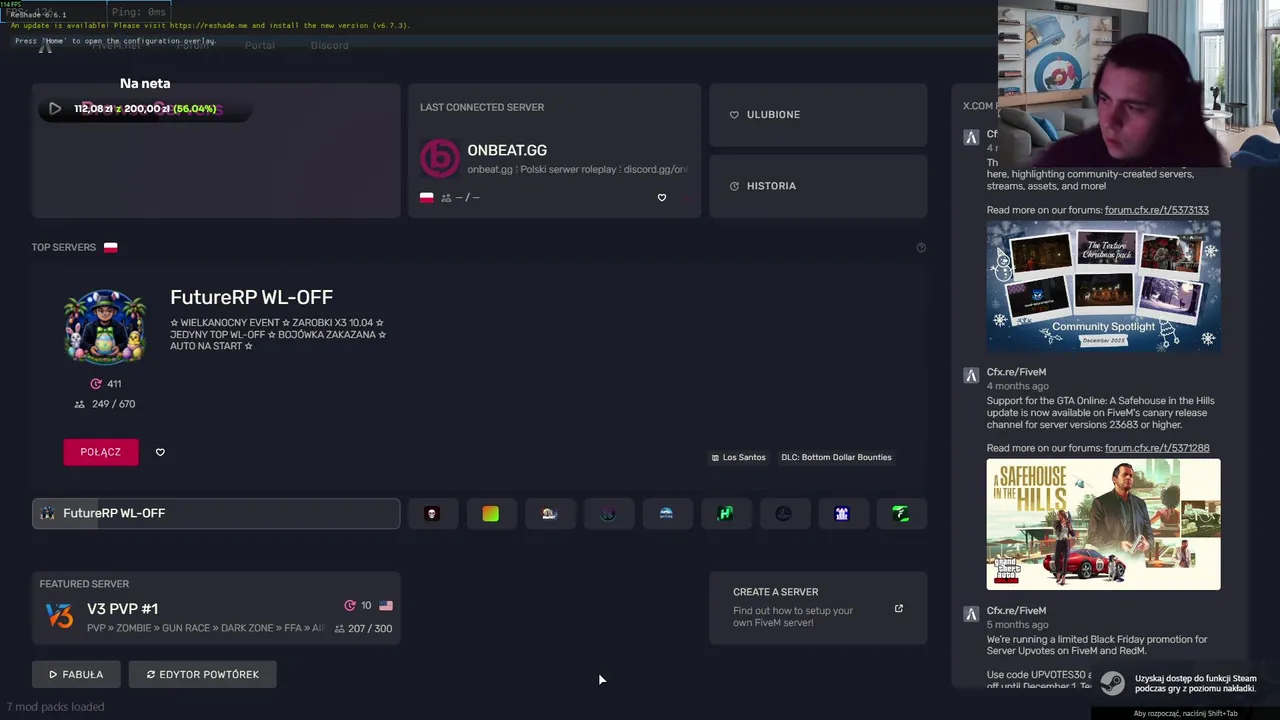
Task: Open the green H server icon
Action: tap(725, 513)
